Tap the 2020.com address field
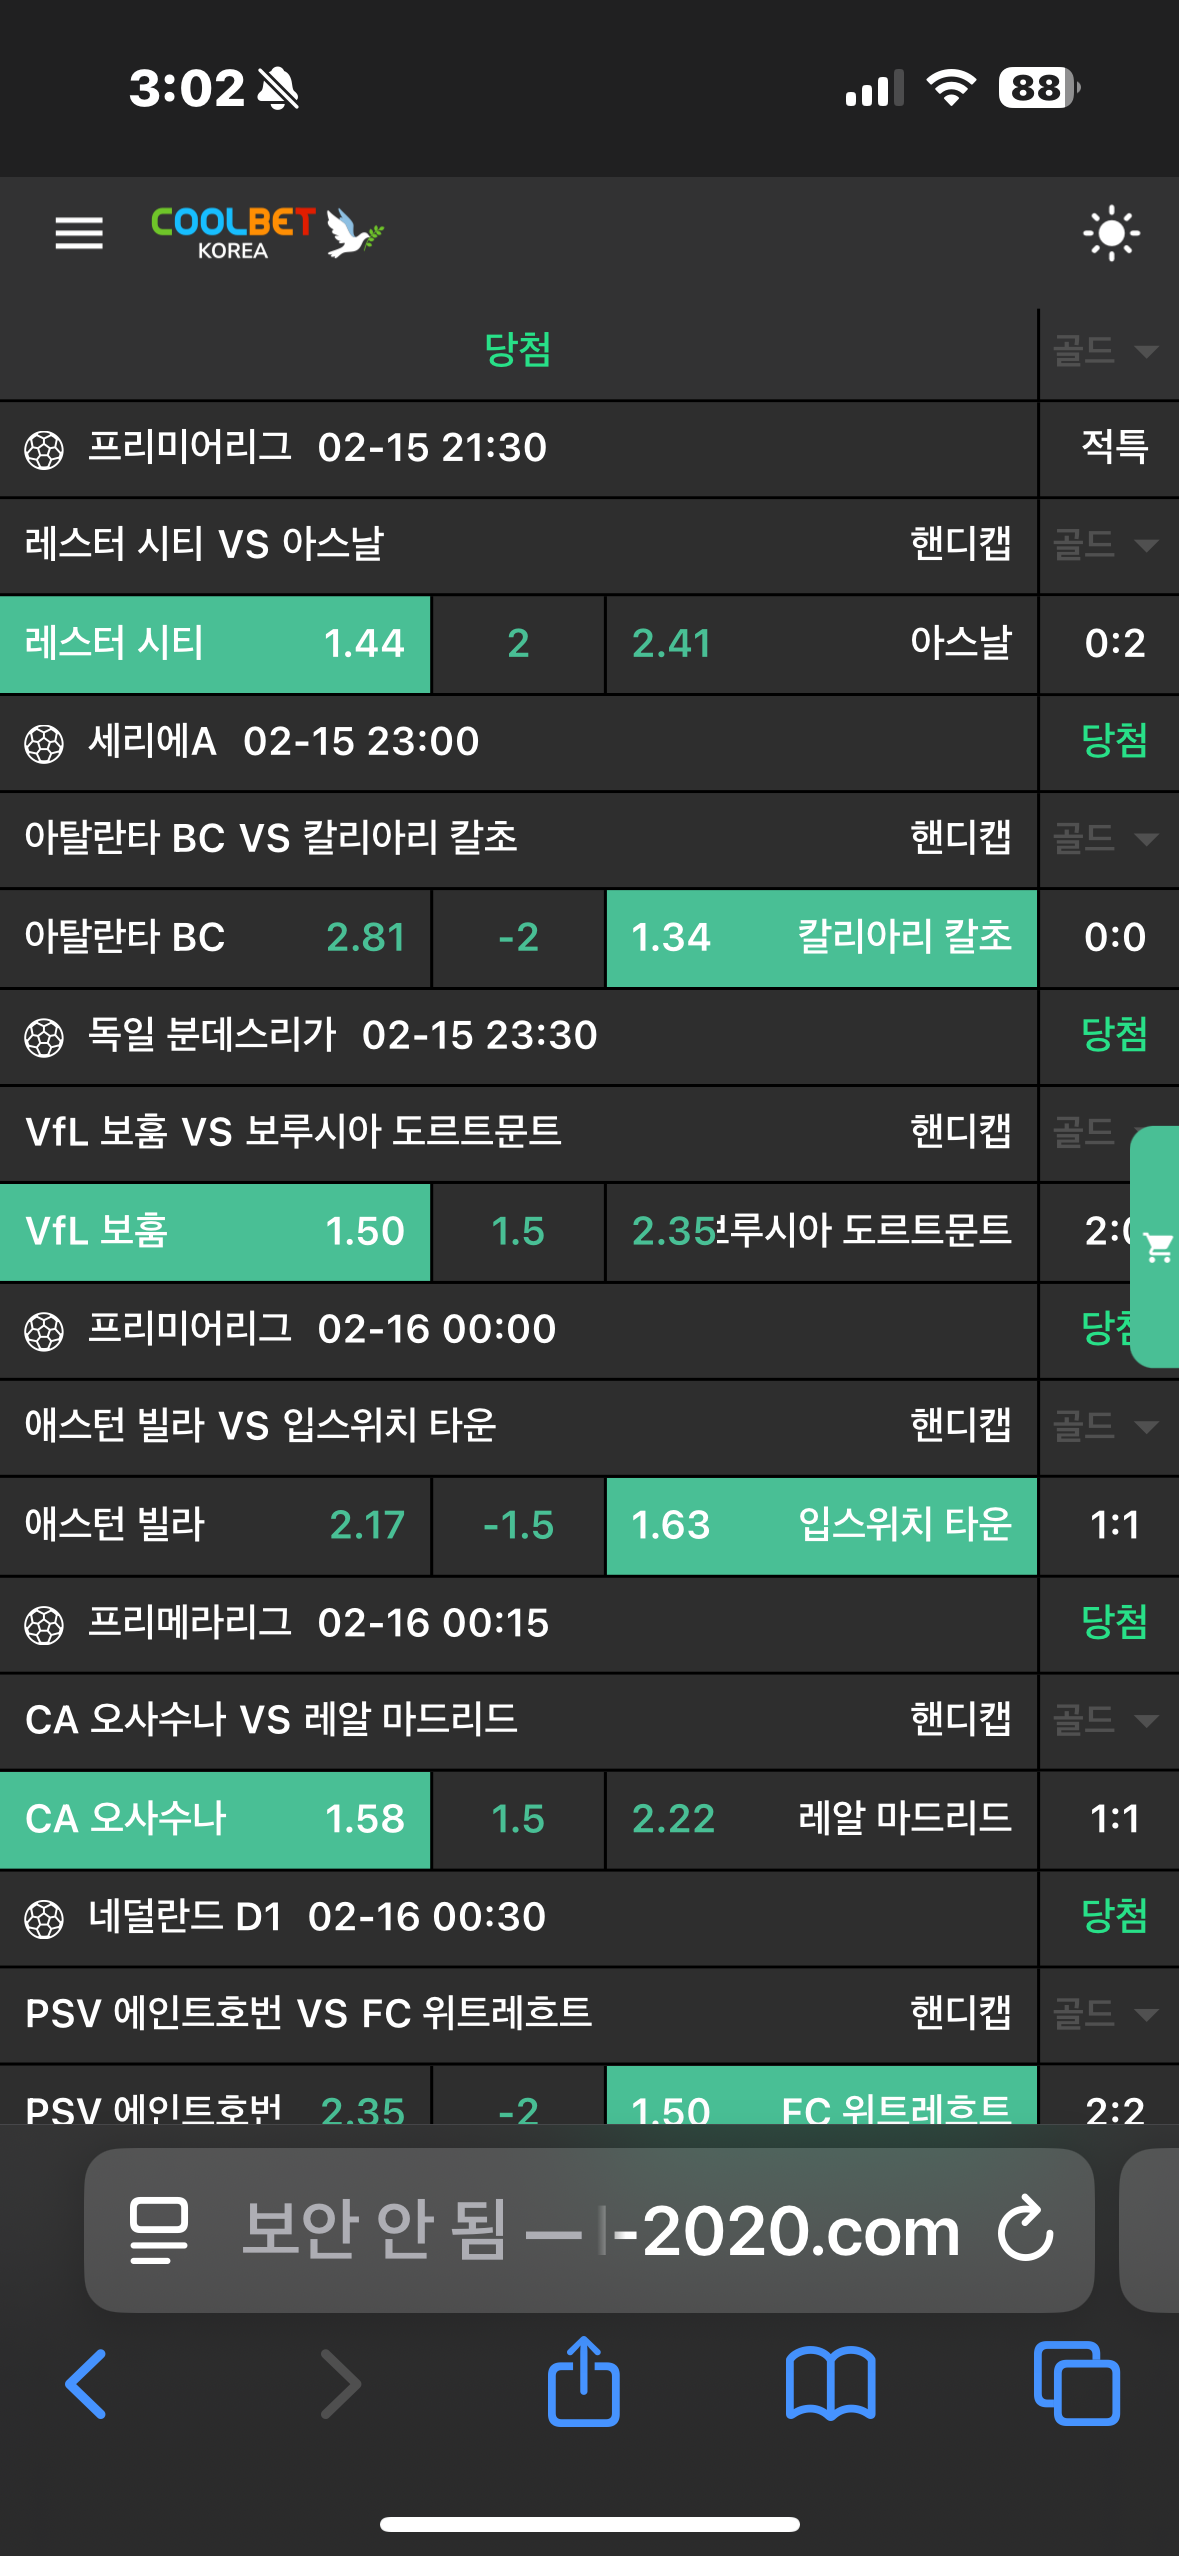The width and height of the screenshot is (1179, 2556). [x=600, y=2229]
